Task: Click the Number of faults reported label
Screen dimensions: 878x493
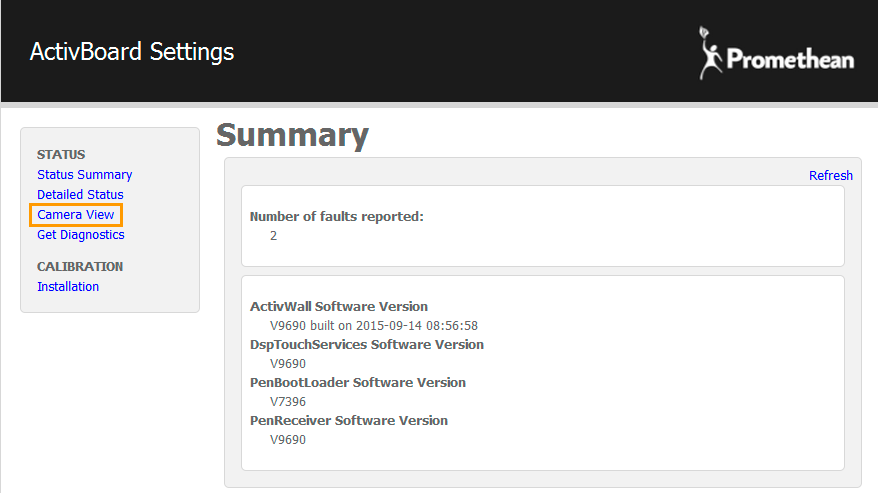Action: [336, 217]
